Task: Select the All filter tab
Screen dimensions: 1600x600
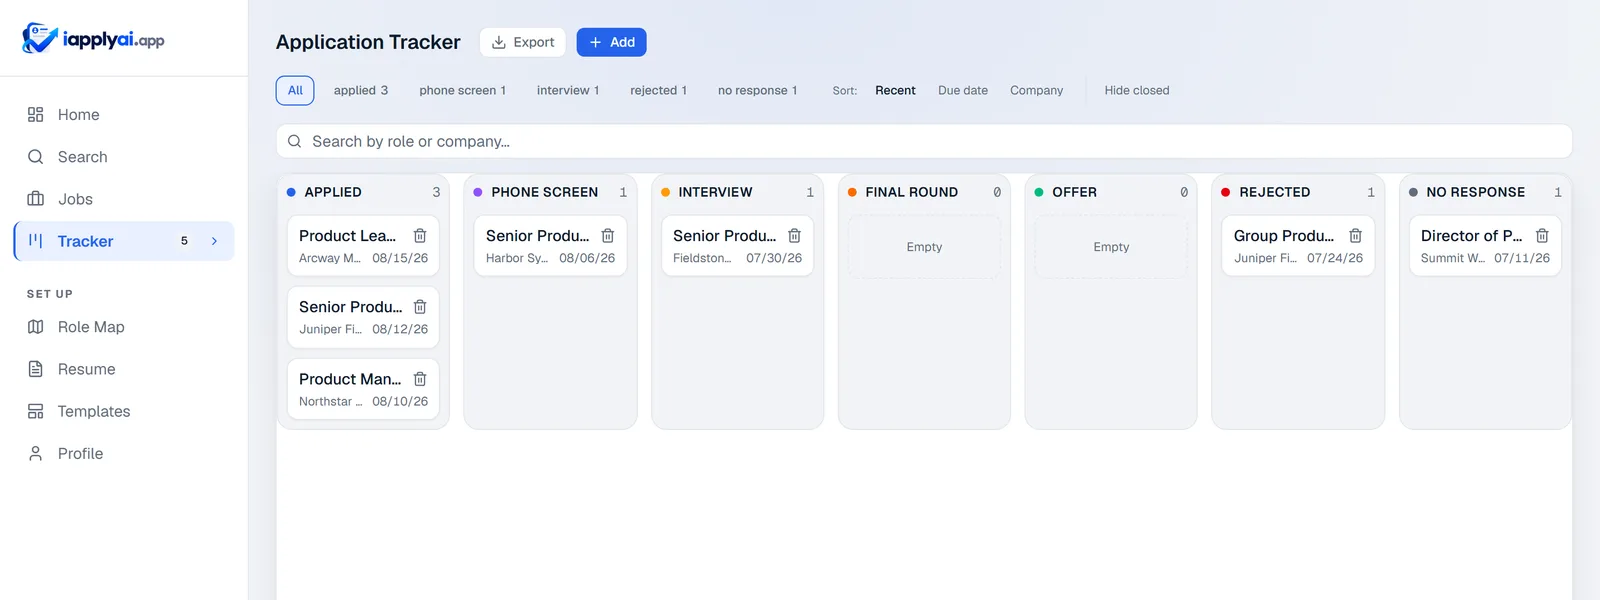Action: [295, 90]
